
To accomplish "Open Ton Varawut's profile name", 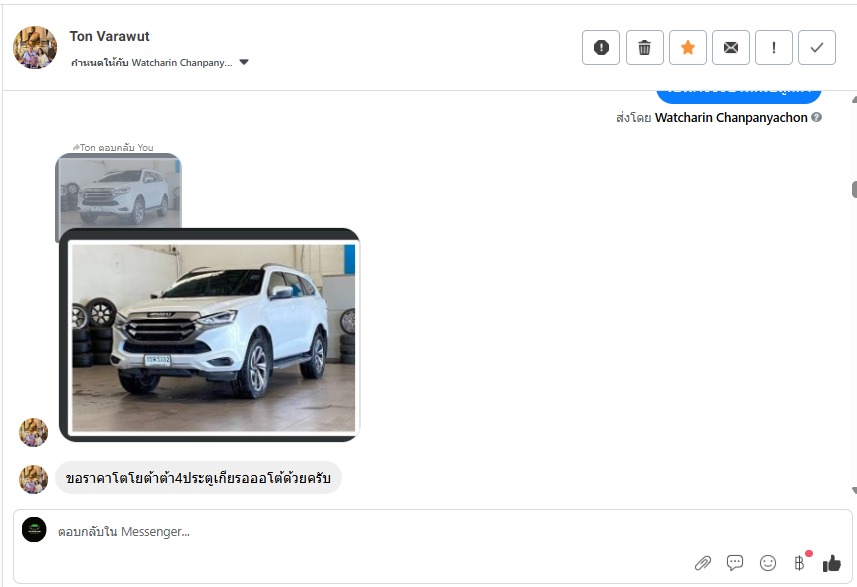I will (x=109, y=36).
